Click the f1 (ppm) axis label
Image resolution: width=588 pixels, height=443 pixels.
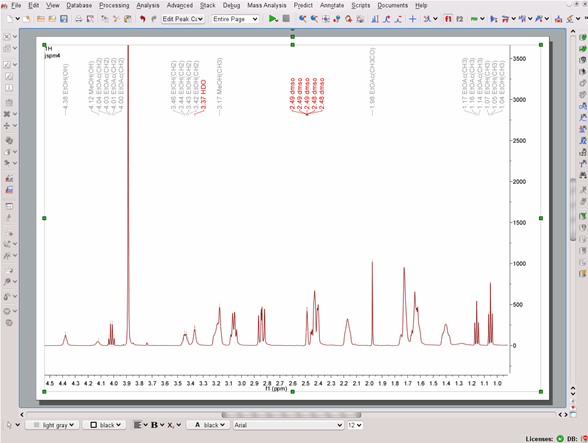coord(276,389)
